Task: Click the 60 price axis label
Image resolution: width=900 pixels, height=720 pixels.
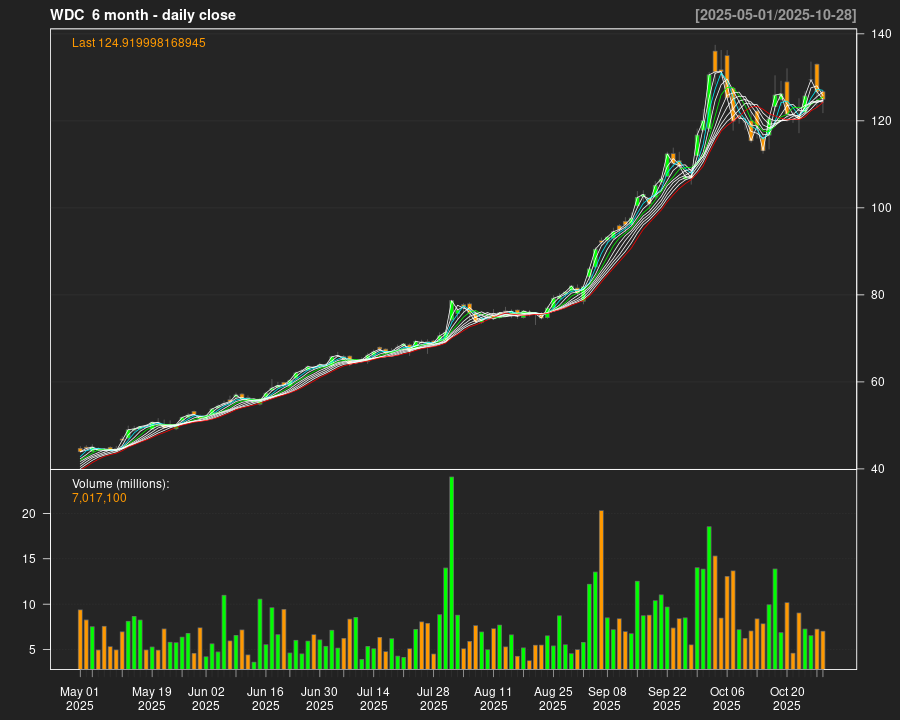Action: click(878, 382)
